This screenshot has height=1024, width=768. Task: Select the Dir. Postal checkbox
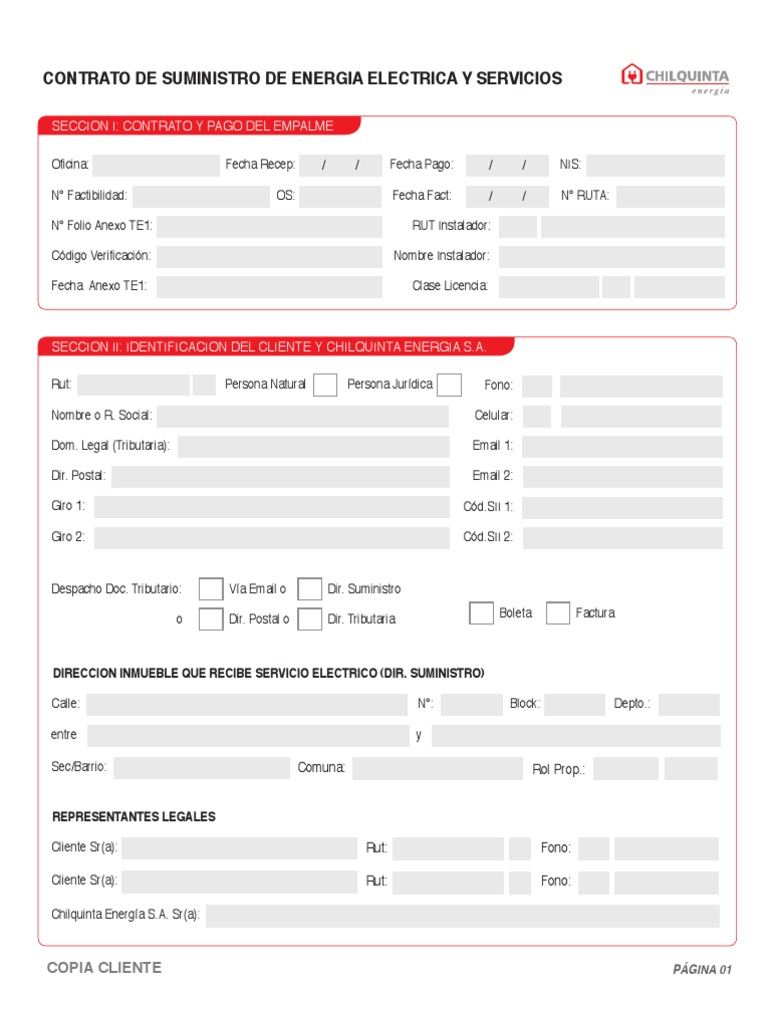[x=211, y=619]
